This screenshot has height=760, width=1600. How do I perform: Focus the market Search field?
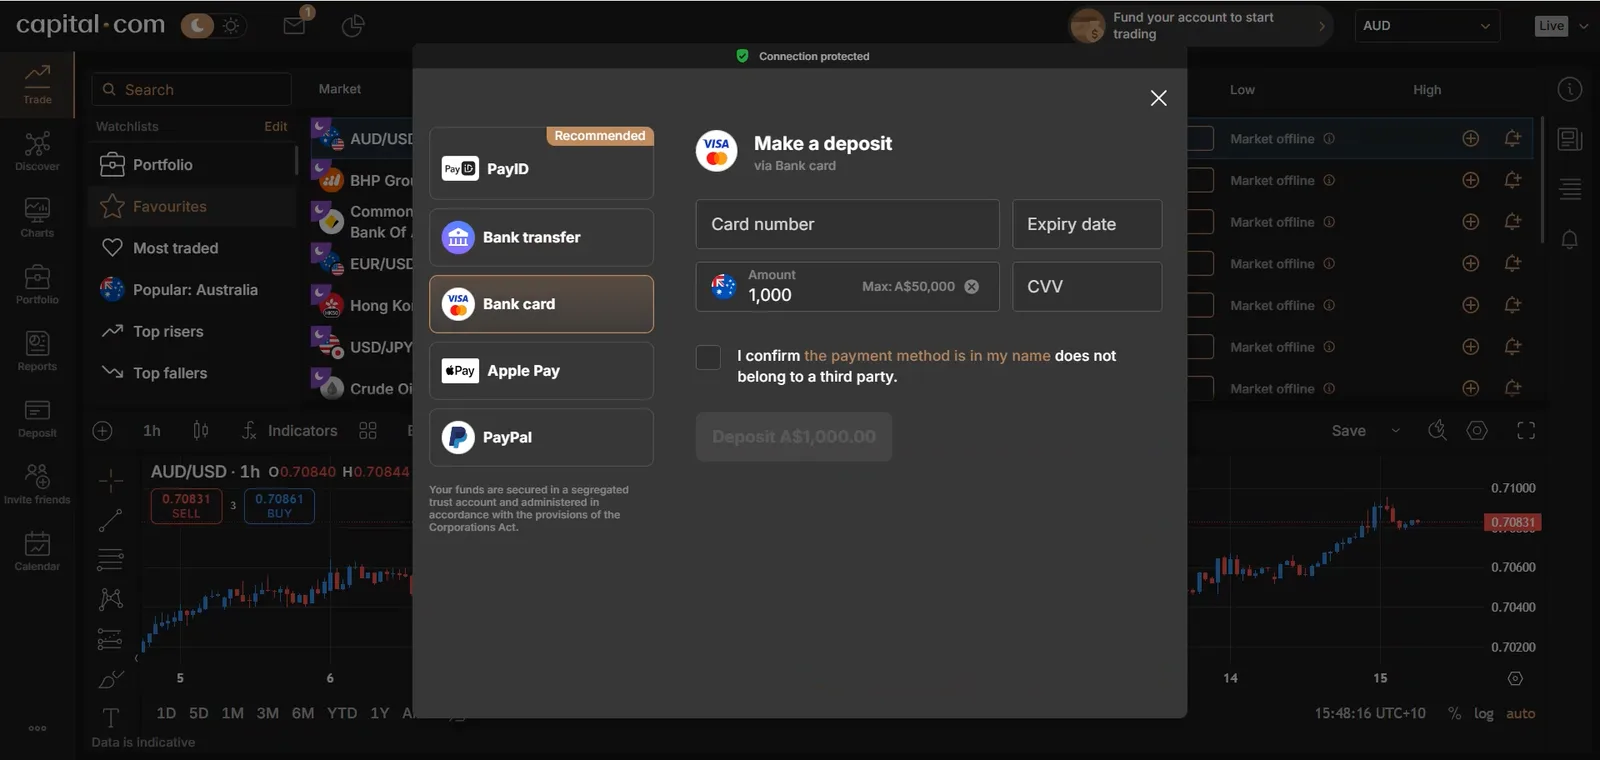(192, 90)
